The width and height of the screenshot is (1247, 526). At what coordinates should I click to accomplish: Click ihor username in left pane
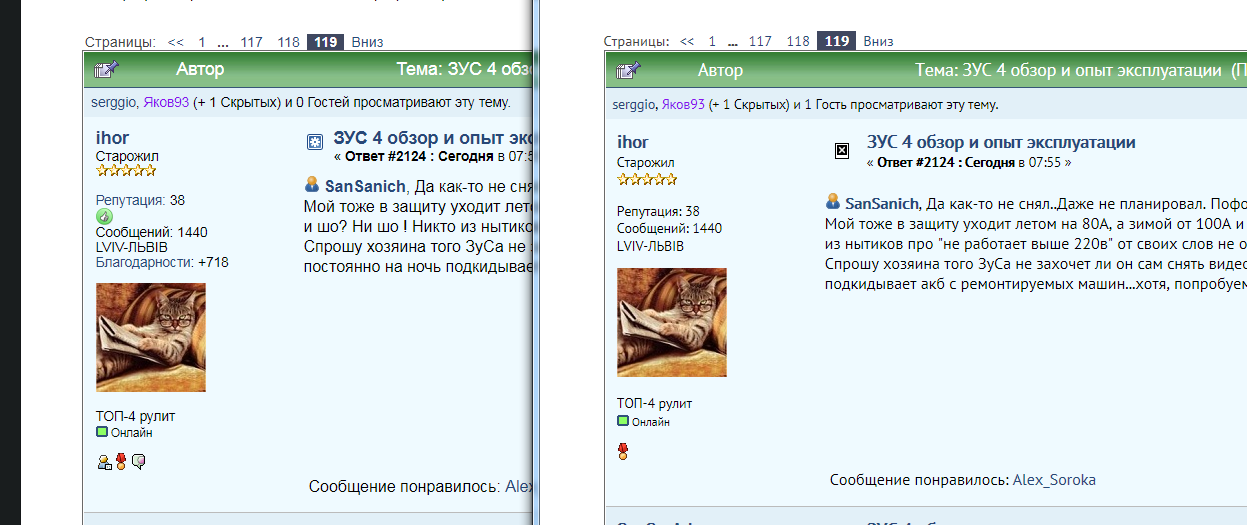click(112, 138)
